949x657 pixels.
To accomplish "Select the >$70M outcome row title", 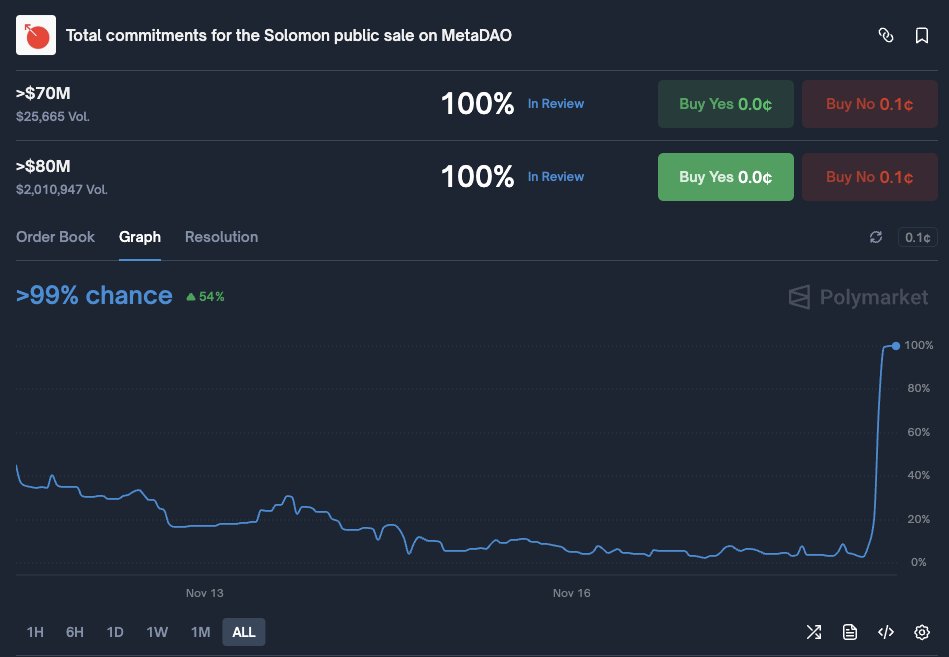I will [43, 93].
